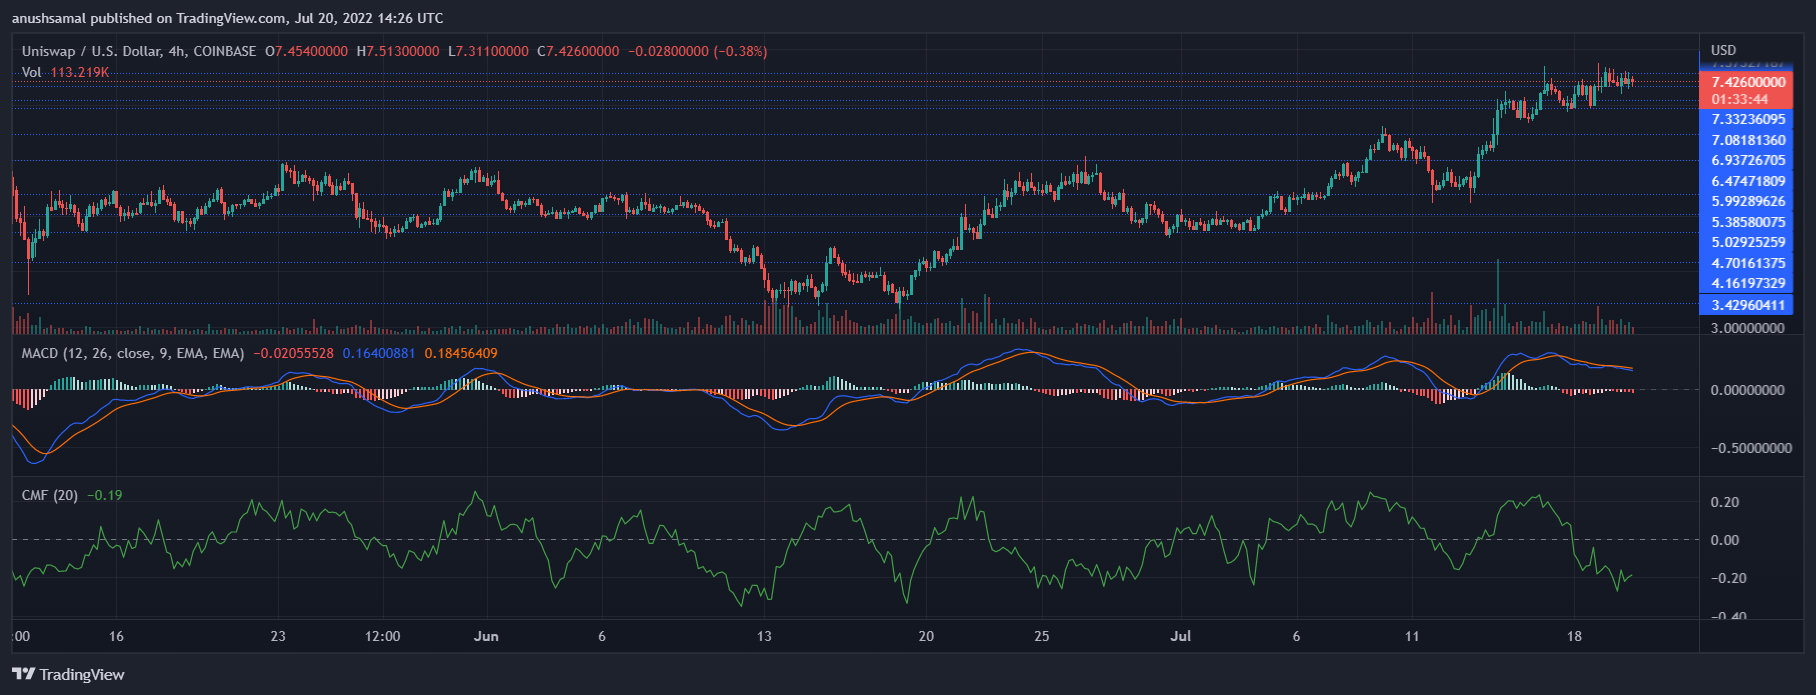1816x695 pixels.
Task: Select the 13 date marker on time axis
Action: 764,636
